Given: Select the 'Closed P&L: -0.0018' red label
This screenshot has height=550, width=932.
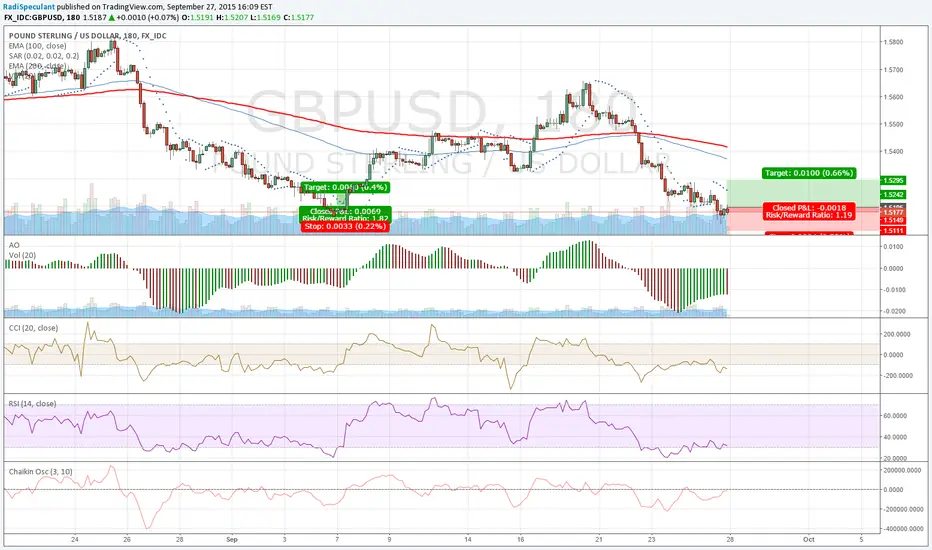Looking at the screenshot, I should click(809, 208).
